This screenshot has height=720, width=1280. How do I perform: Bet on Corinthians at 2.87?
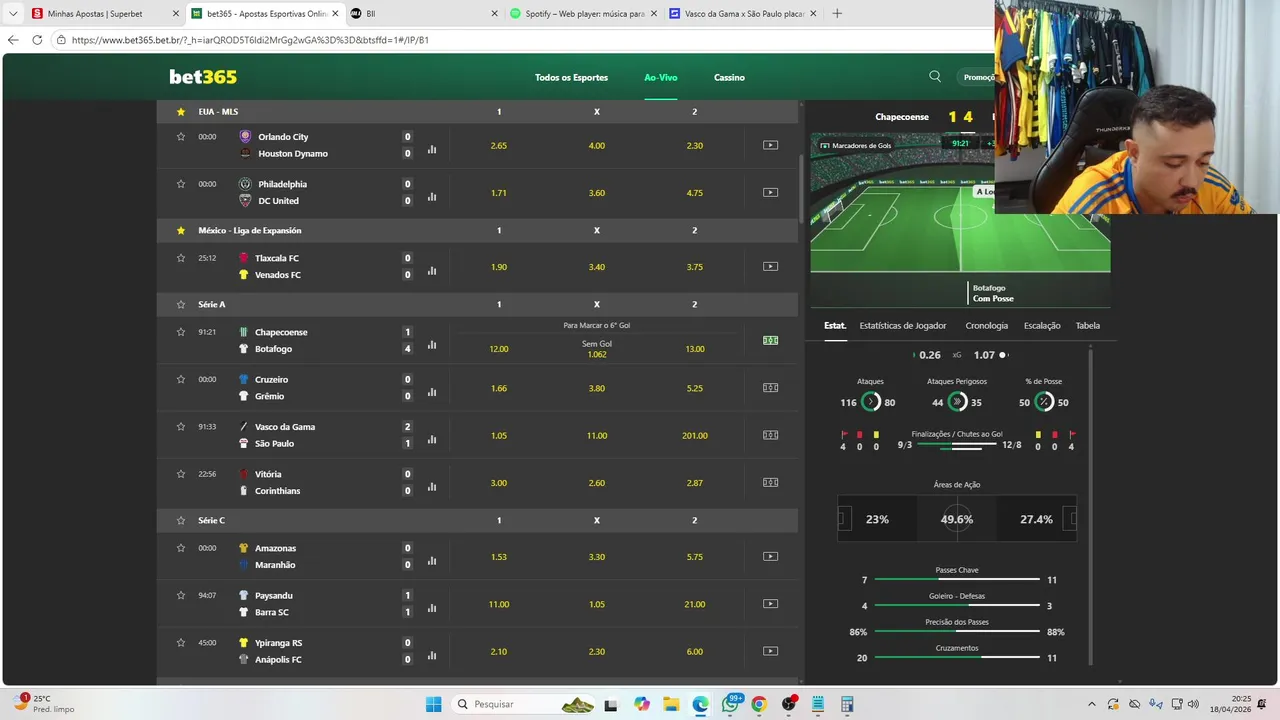pos(695,482)
